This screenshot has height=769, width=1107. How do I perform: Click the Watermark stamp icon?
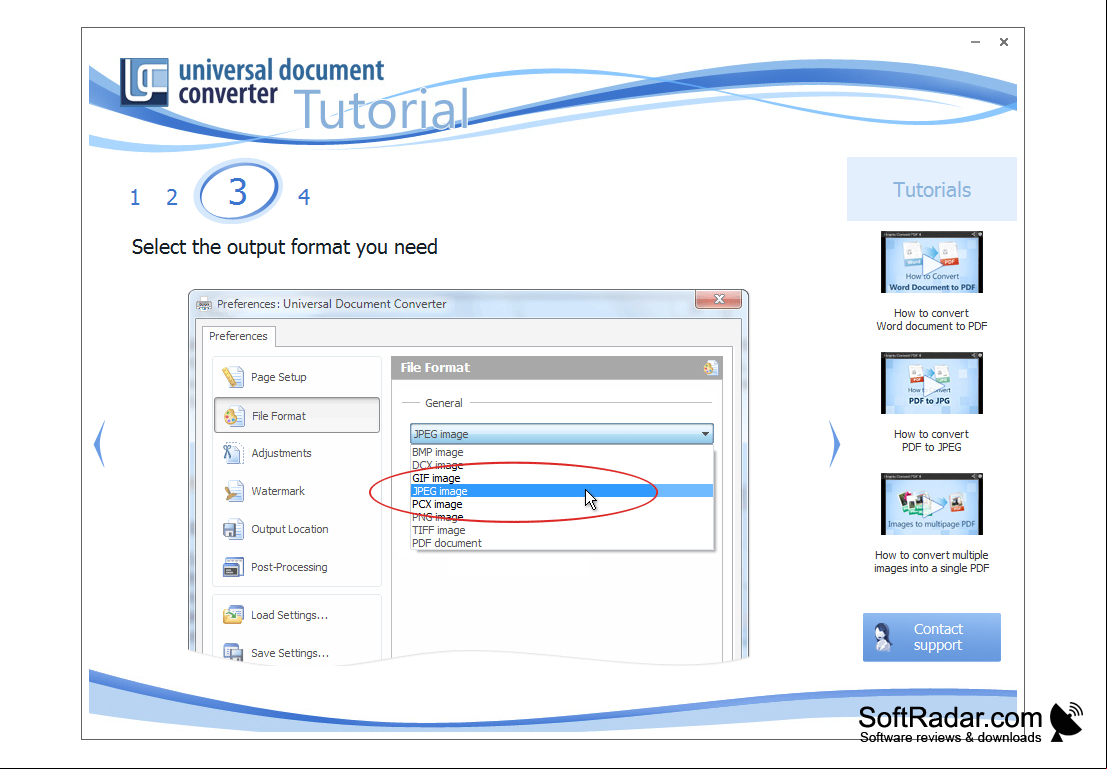[233, 491]
